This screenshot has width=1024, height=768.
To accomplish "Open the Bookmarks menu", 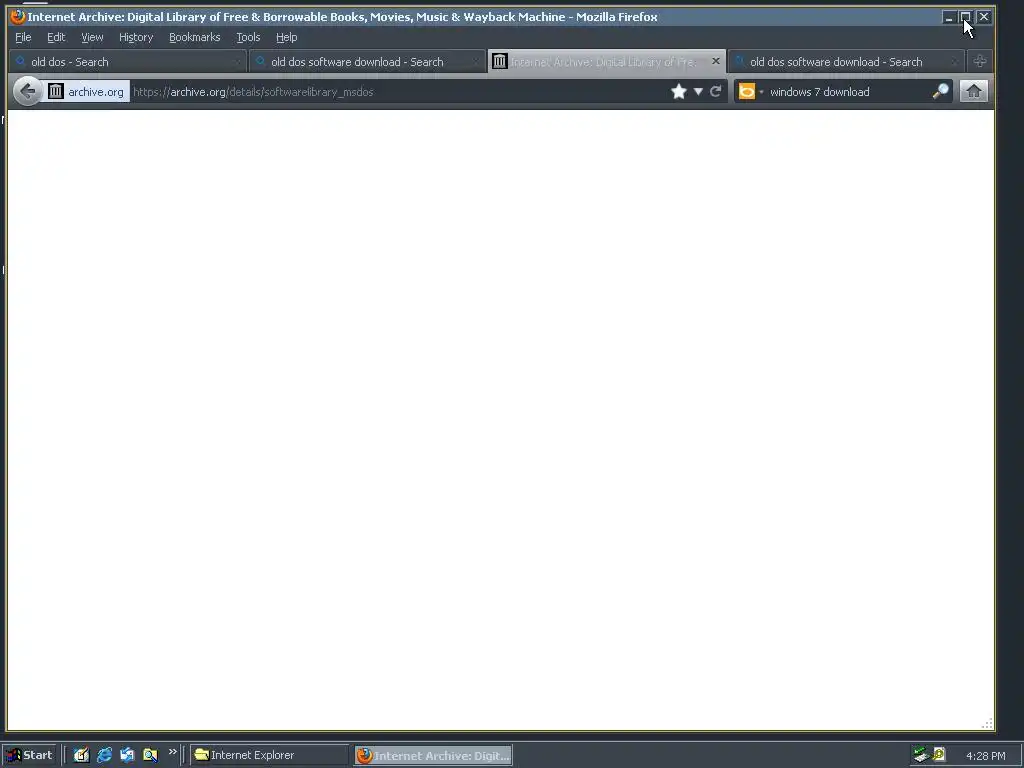I will tap(195, 37).
